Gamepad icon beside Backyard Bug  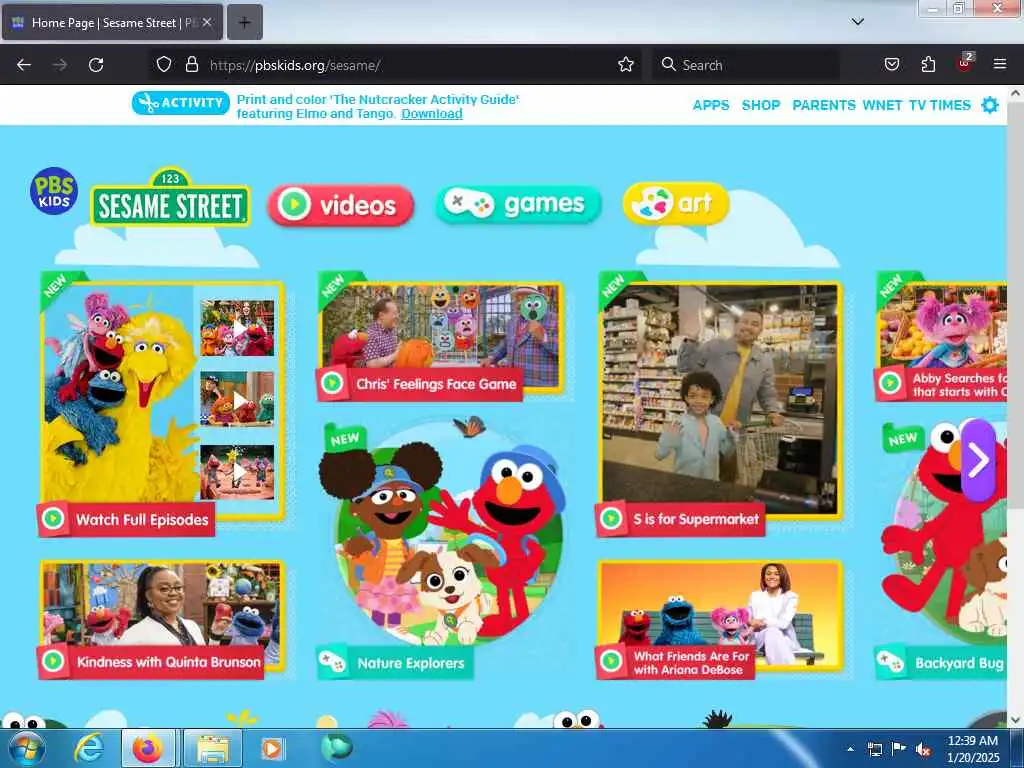tap(890, 662)
